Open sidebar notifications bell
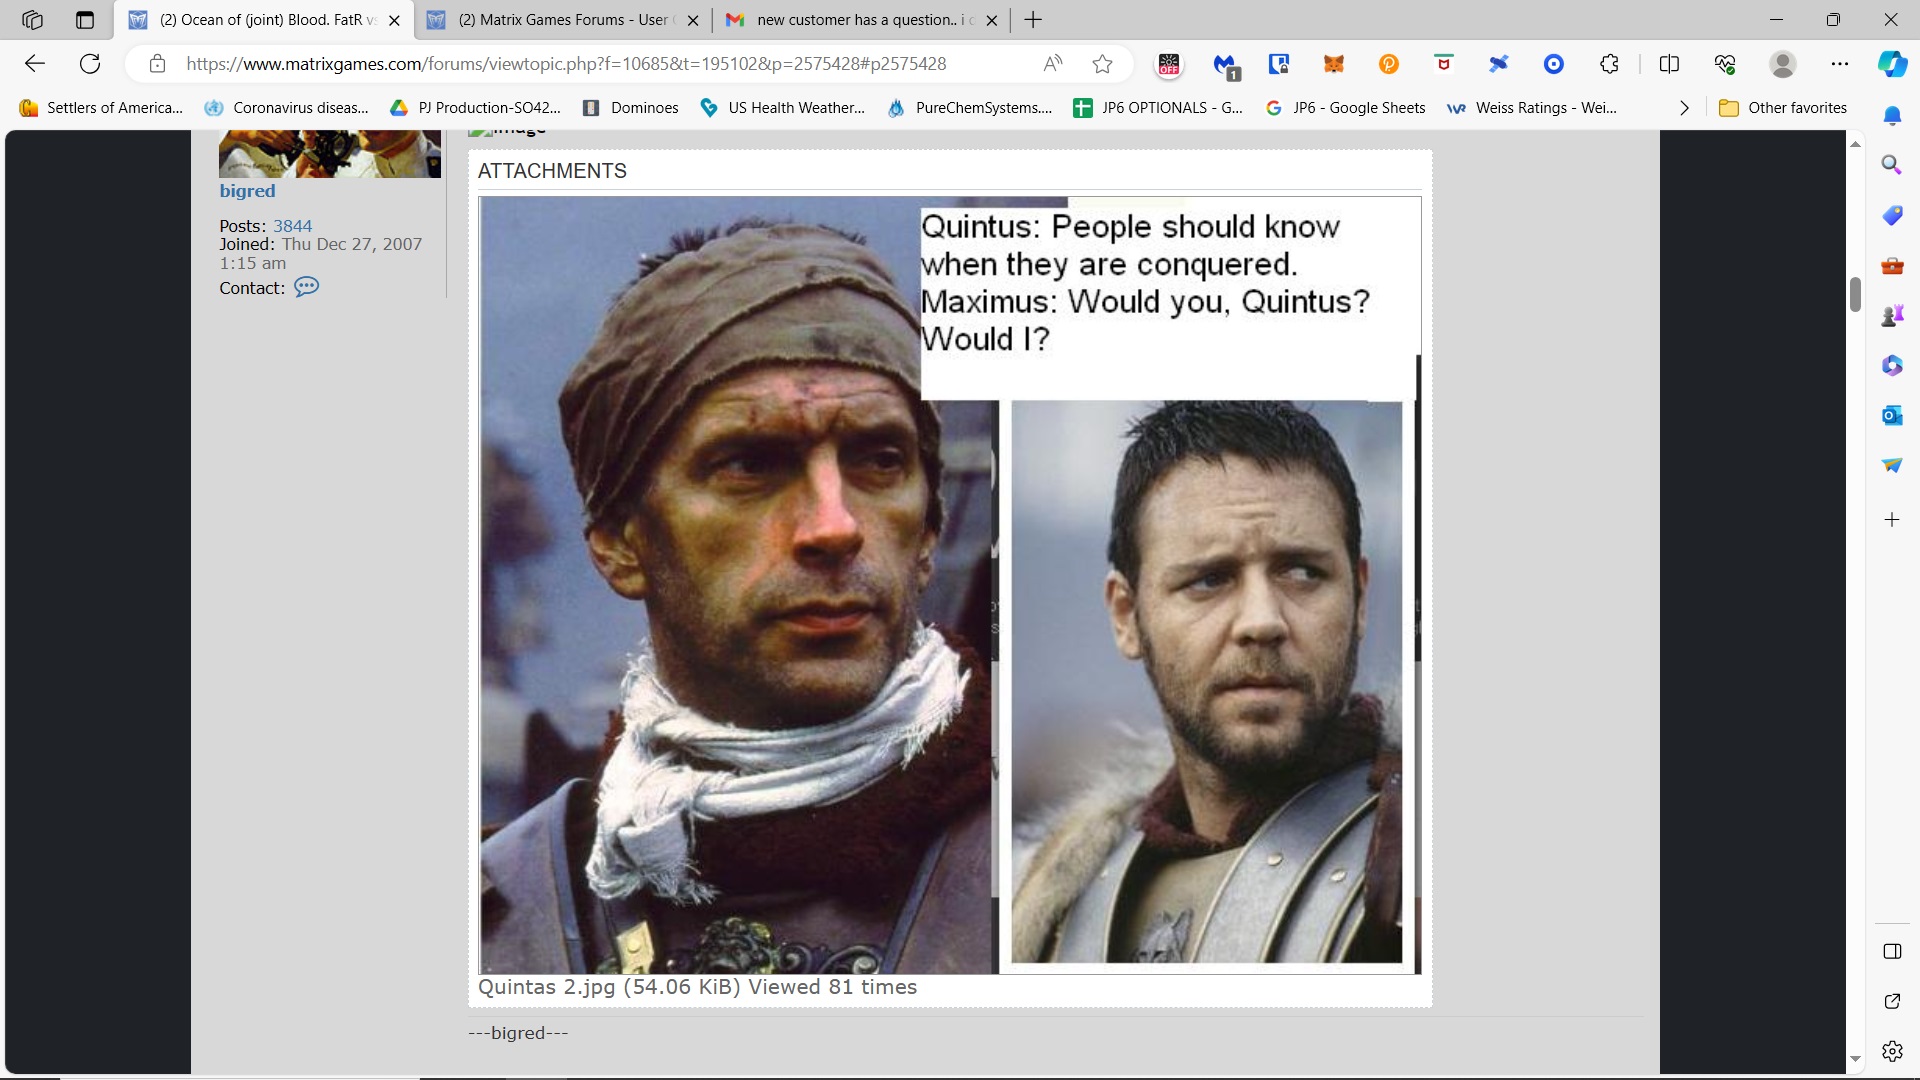 [1892, 116]
